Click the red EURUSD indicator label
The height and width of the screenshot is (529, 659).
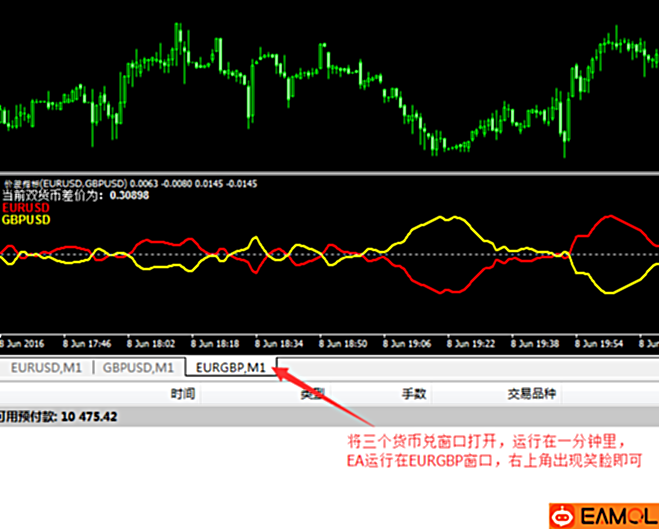point(27,207)
